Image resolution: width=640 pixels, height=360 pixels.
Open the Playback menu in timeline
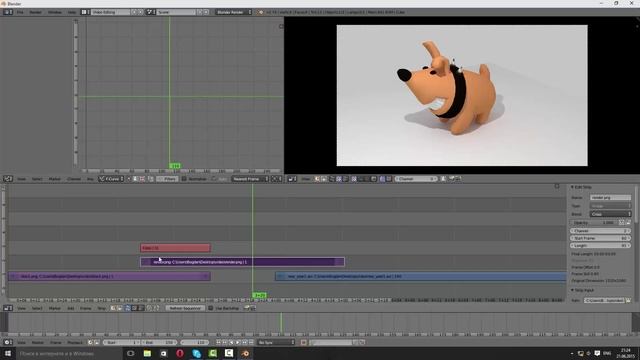click(x=75, y=342)
